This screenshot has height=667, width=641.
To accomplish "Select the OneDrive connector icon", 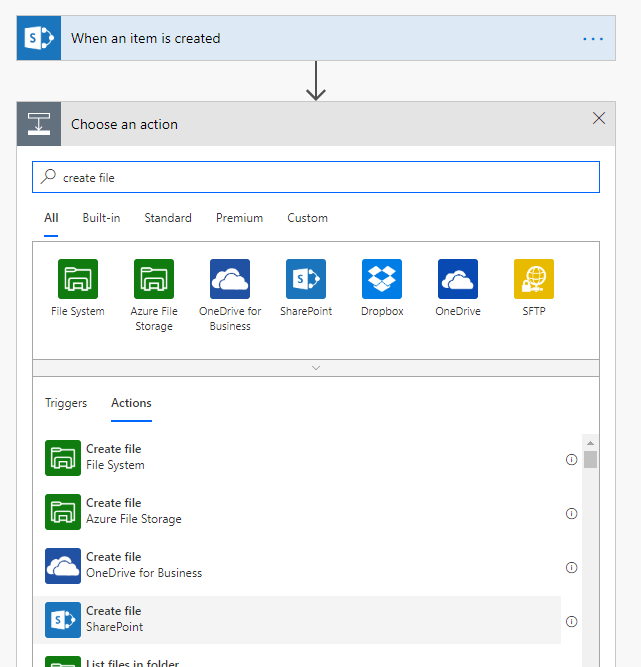I will coord(458,279).
